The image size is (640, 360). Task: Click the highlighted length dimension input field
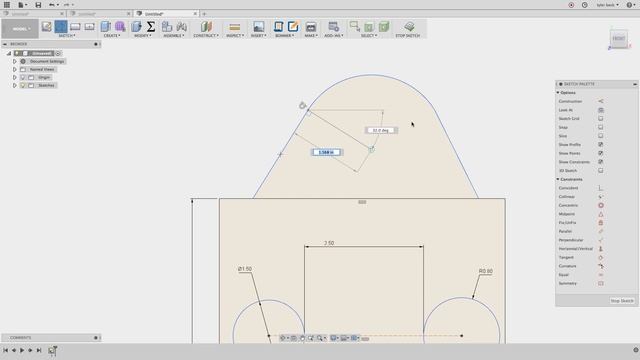point(327,152)
